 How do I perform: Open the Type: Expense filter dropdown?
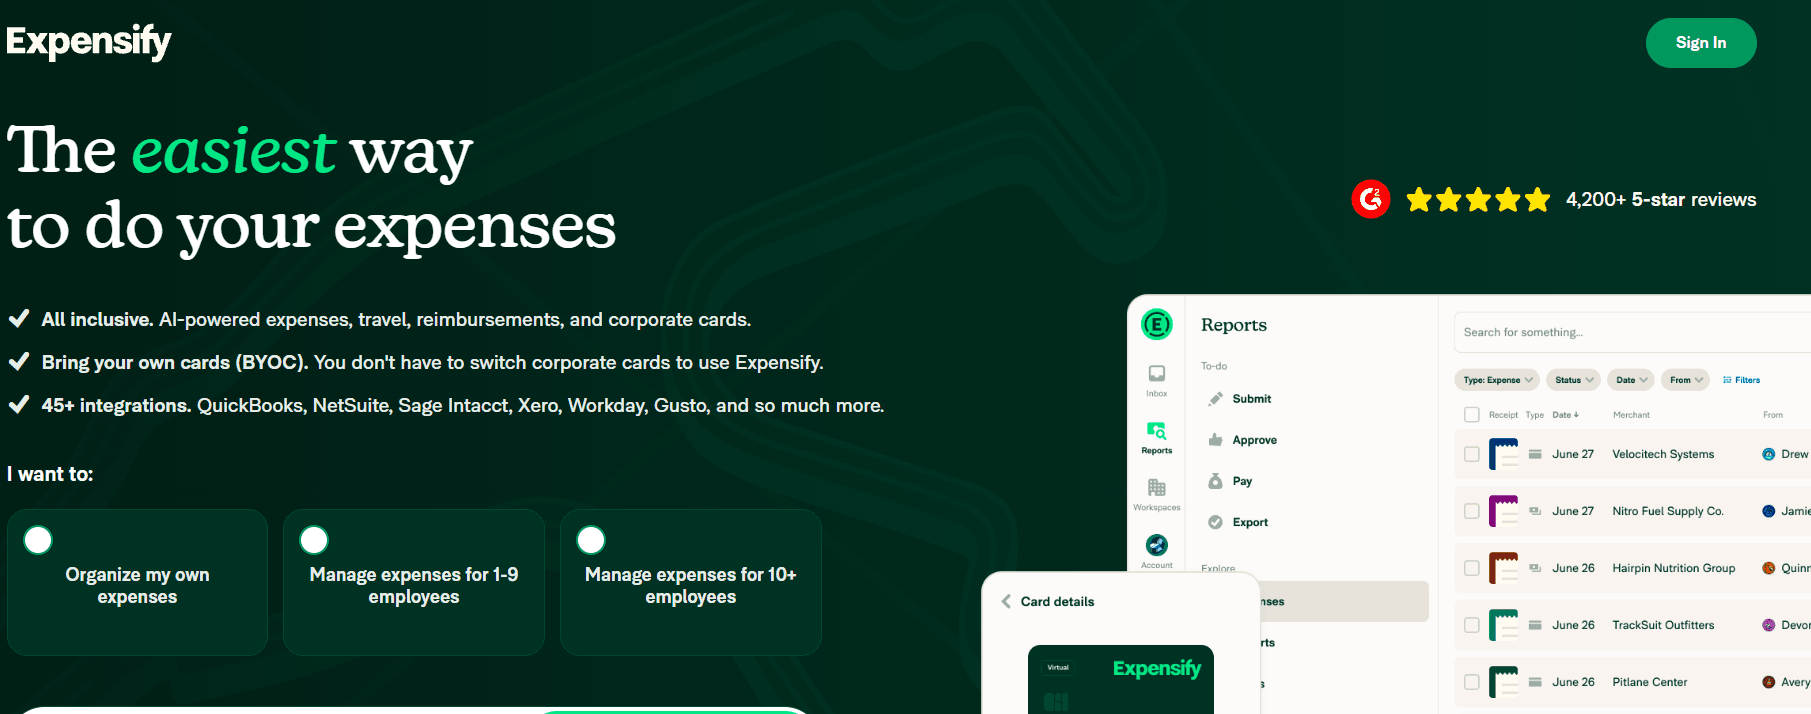point(1497,380)
